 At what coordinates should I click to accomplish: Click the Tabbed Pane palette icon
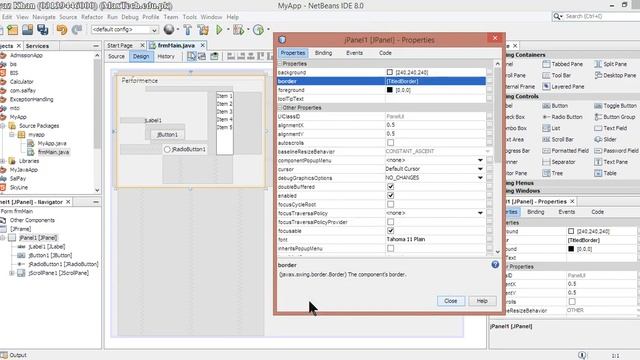point(546,64)
